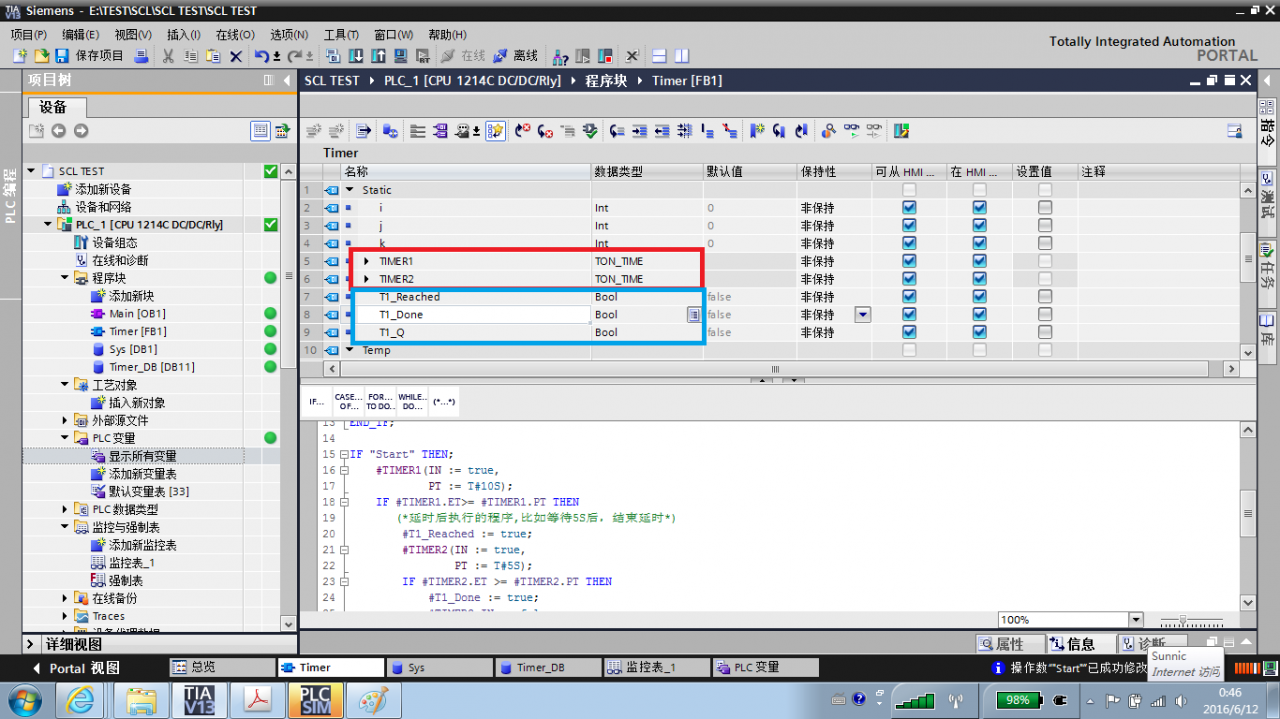Insert IF statement snippet

(316, 401)
